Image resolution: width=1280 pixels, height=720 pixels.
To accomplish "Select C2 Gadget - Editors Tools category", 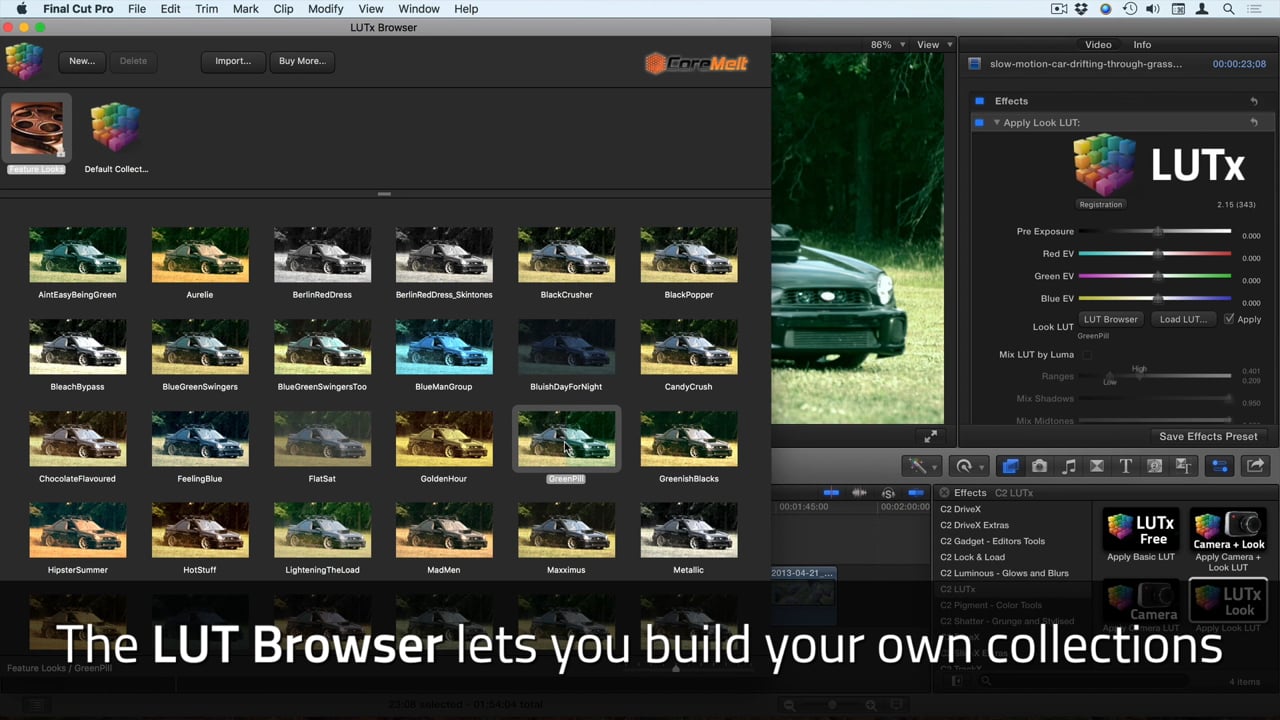I will tap(992, 541).
